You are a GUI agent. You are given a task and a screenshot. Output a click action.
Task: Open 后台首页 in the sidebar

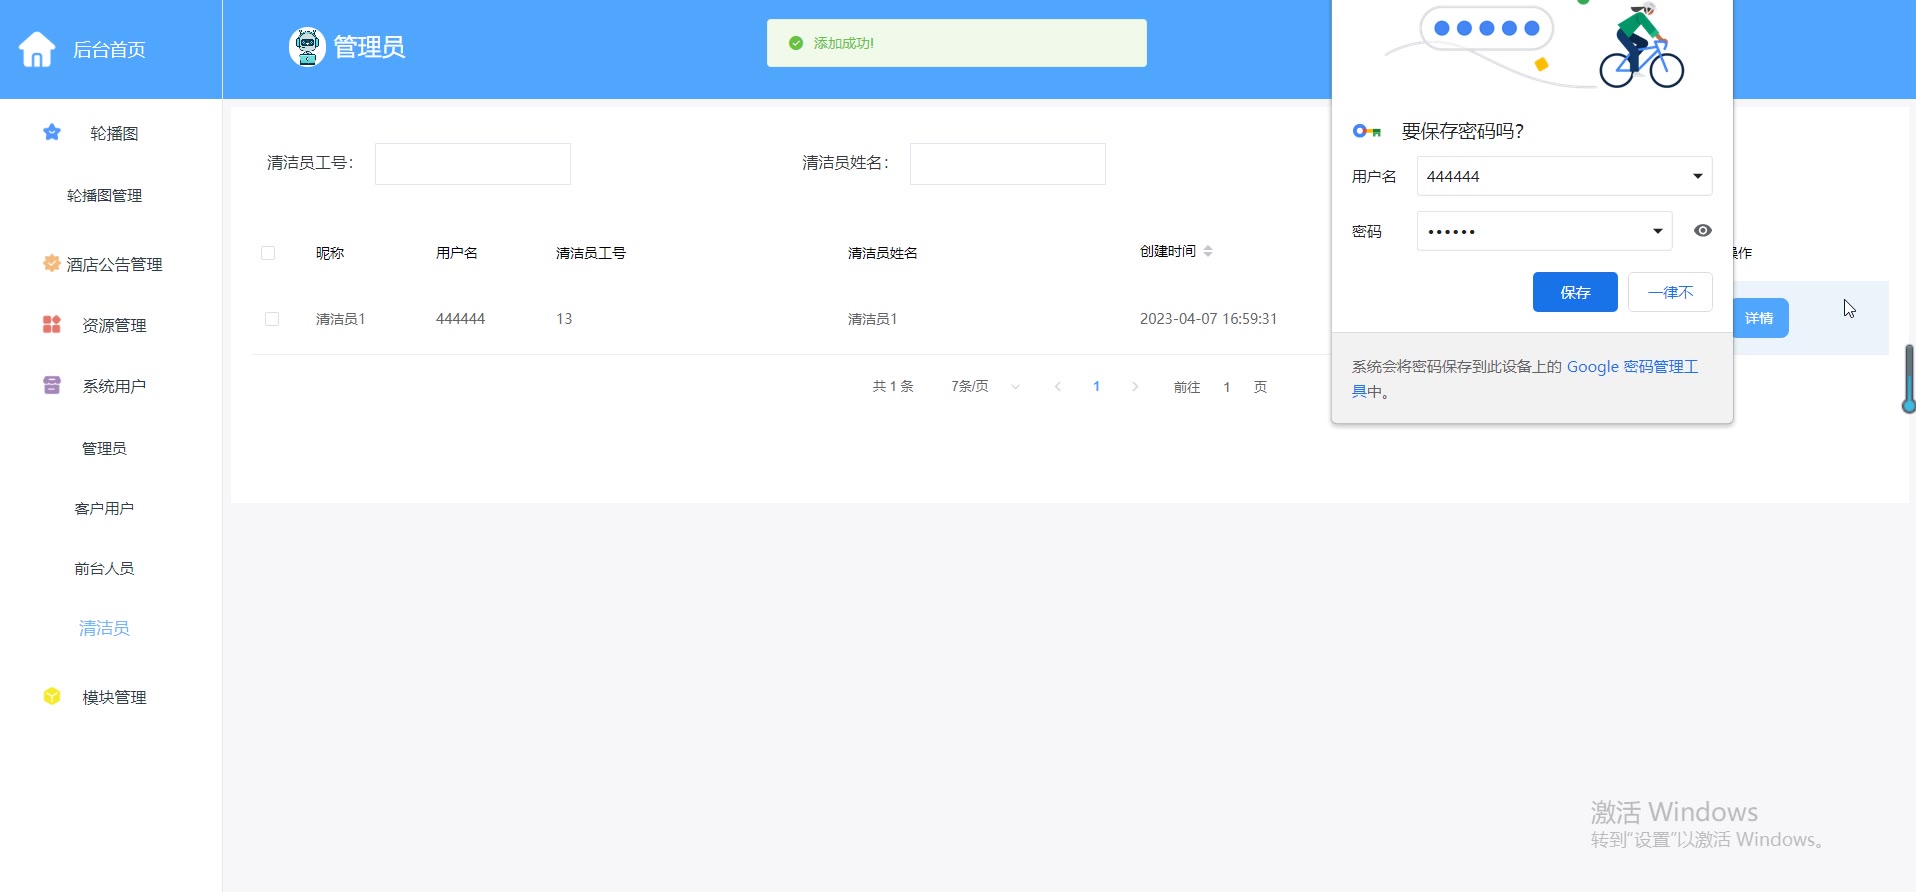(109, 49)
